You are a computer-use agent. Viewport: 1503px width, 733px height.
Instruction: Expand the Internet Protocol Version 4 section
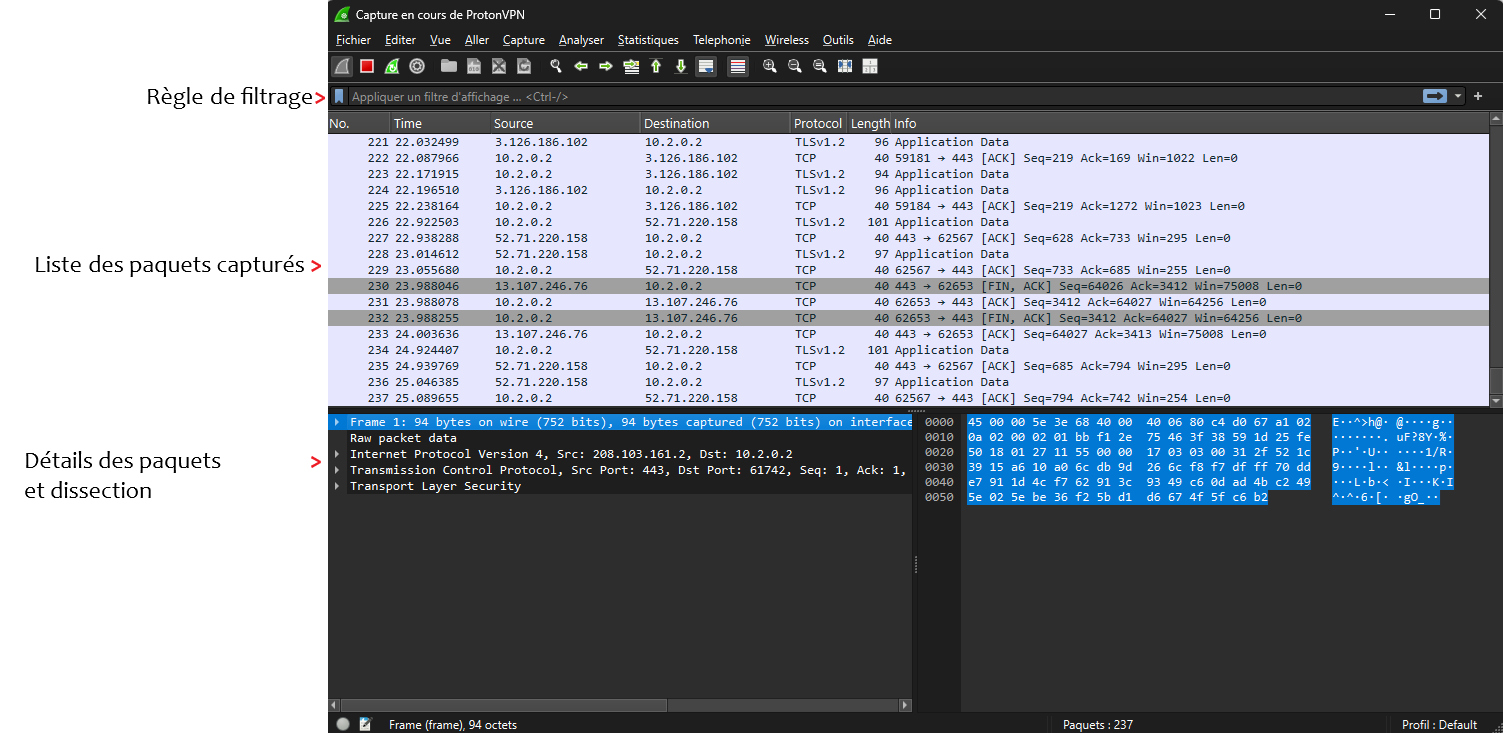[x=338, y=454]
